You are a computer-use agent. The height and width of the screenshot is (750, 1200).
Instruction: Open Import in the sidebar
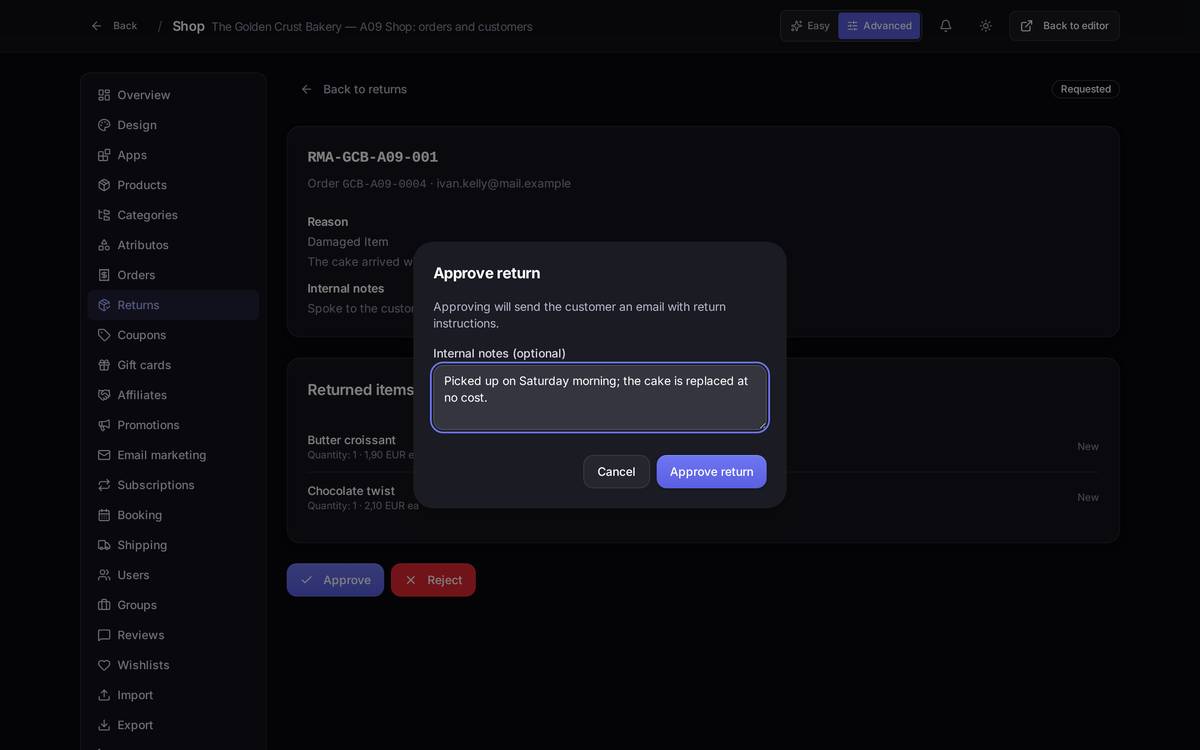click(173, 695)
